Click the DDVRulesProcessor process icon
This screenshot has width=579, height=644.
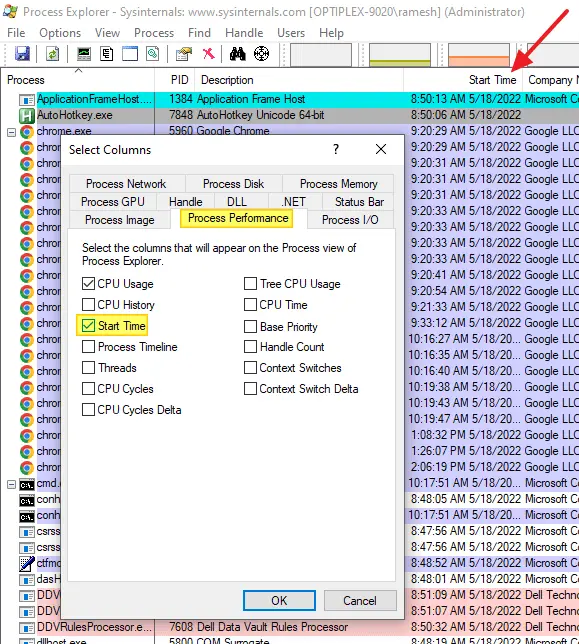pos(27,628)
